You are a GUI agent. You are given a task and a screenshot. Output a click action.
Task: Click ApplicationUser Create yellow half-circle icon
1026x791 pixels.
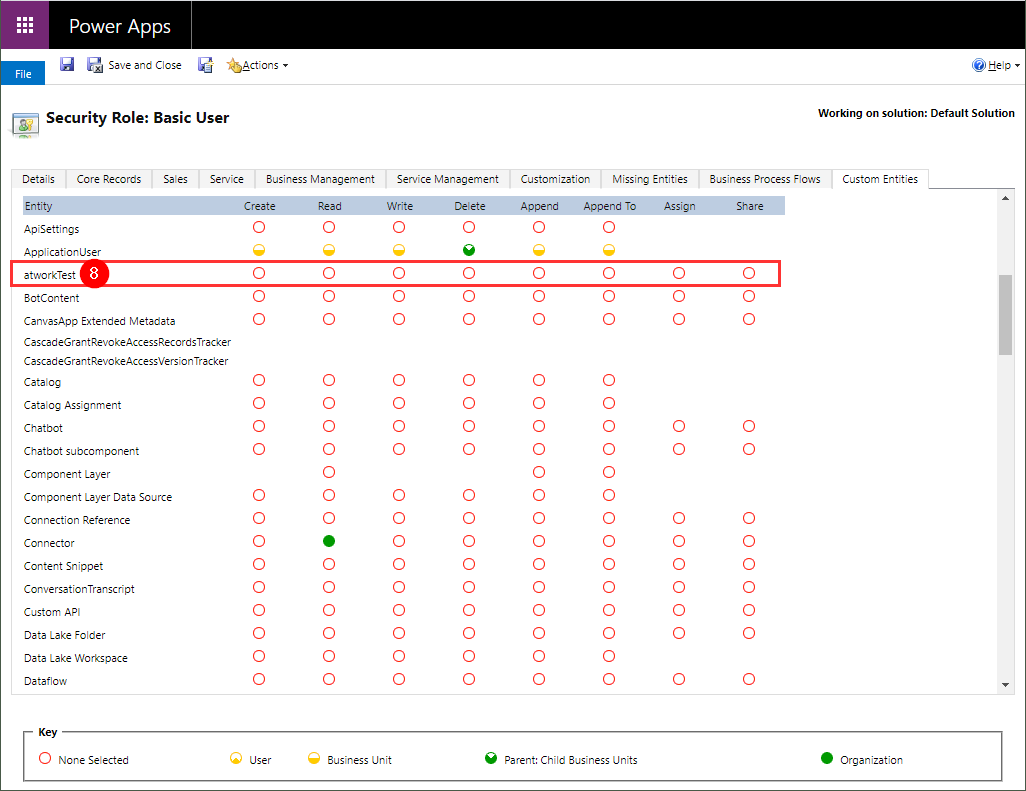click(x=259, y=250)
